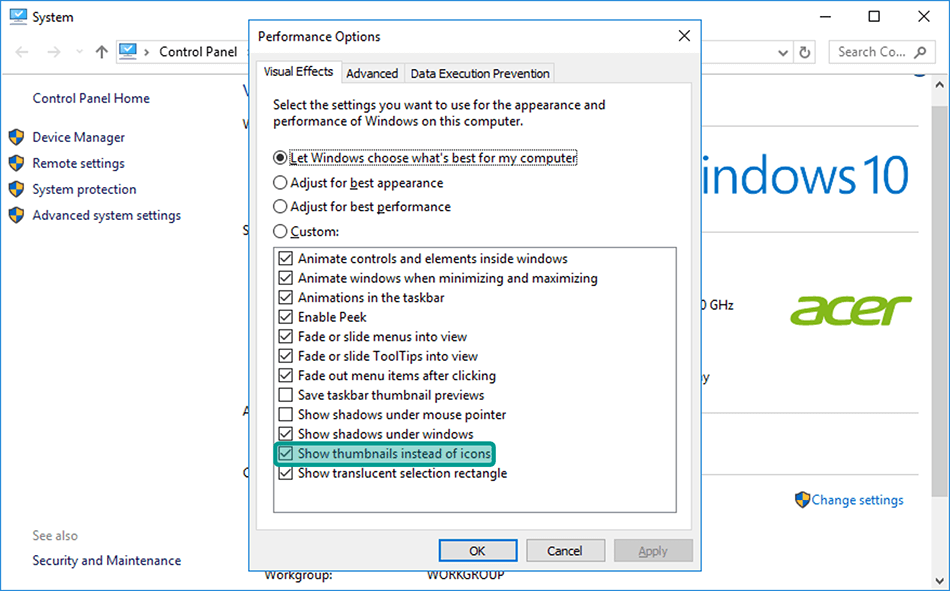This screenshot has width=950, height=591.
Task: Click the Control Panel breadcrumb
Action: tap(198, 52)
